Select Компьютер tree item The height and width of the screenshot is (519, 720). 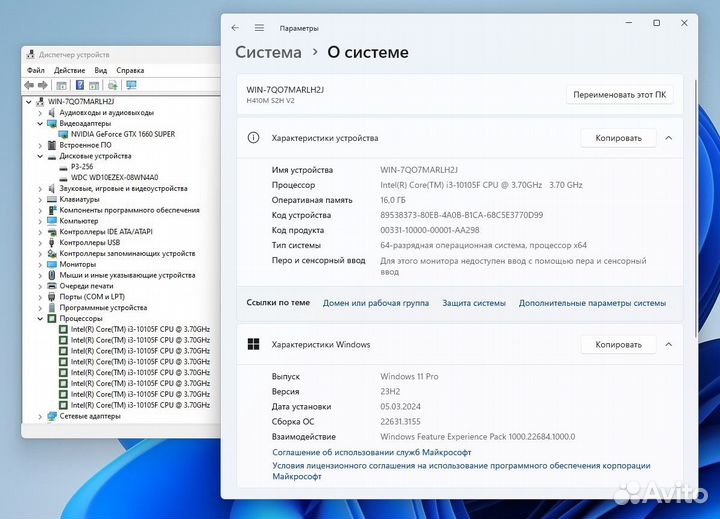click(79, 221)
